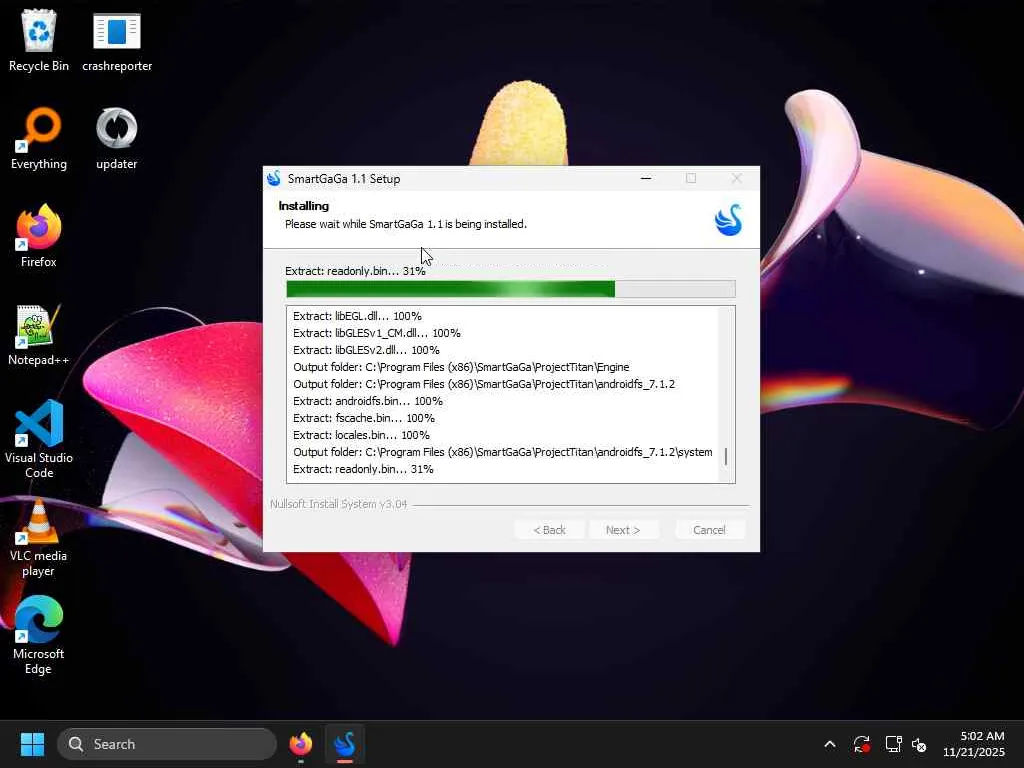The width and height of the screenshot is (1024, 768).
Task: Click the sync status tray icon
Action: pyautogui.click(x=861, y=744)
